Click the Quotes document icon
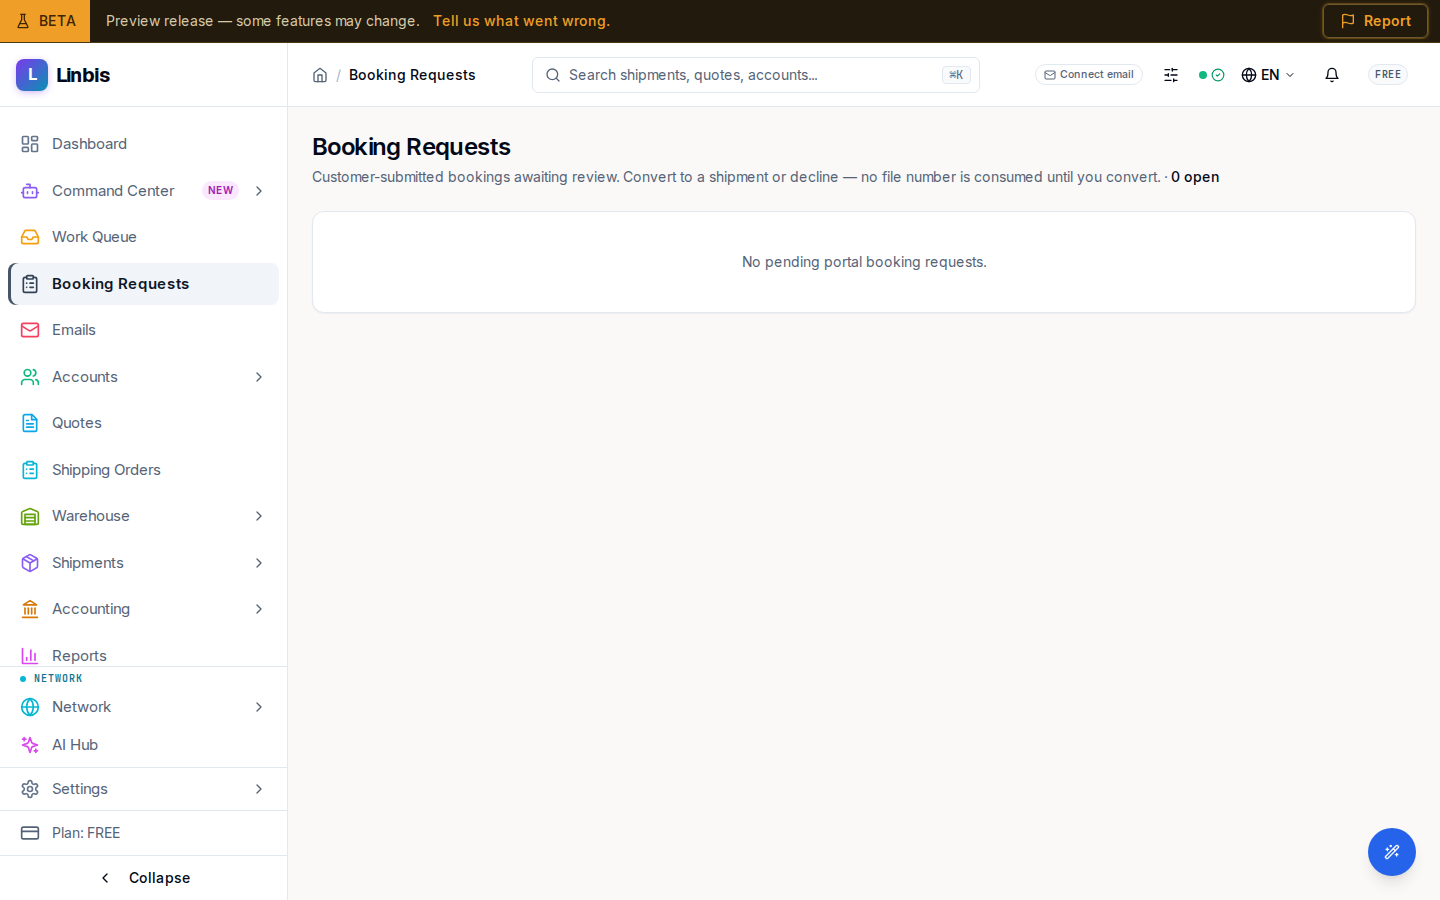 30,423
